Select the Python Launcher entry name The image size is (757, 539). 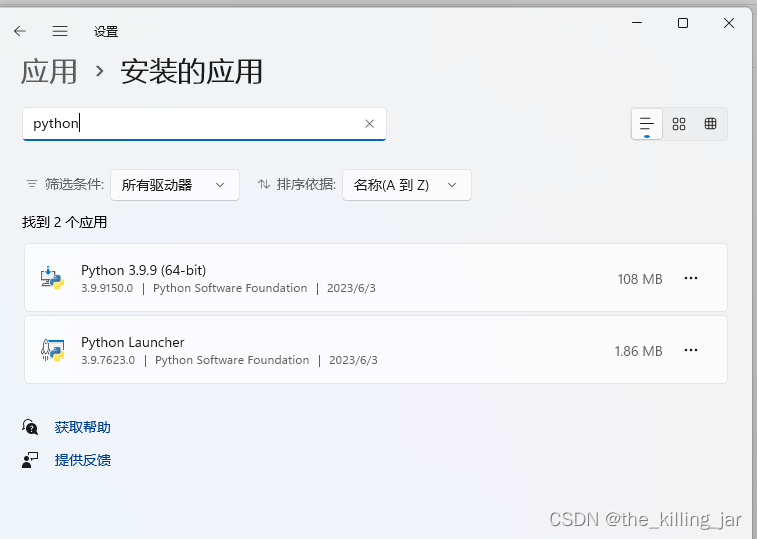click(133, 342)
